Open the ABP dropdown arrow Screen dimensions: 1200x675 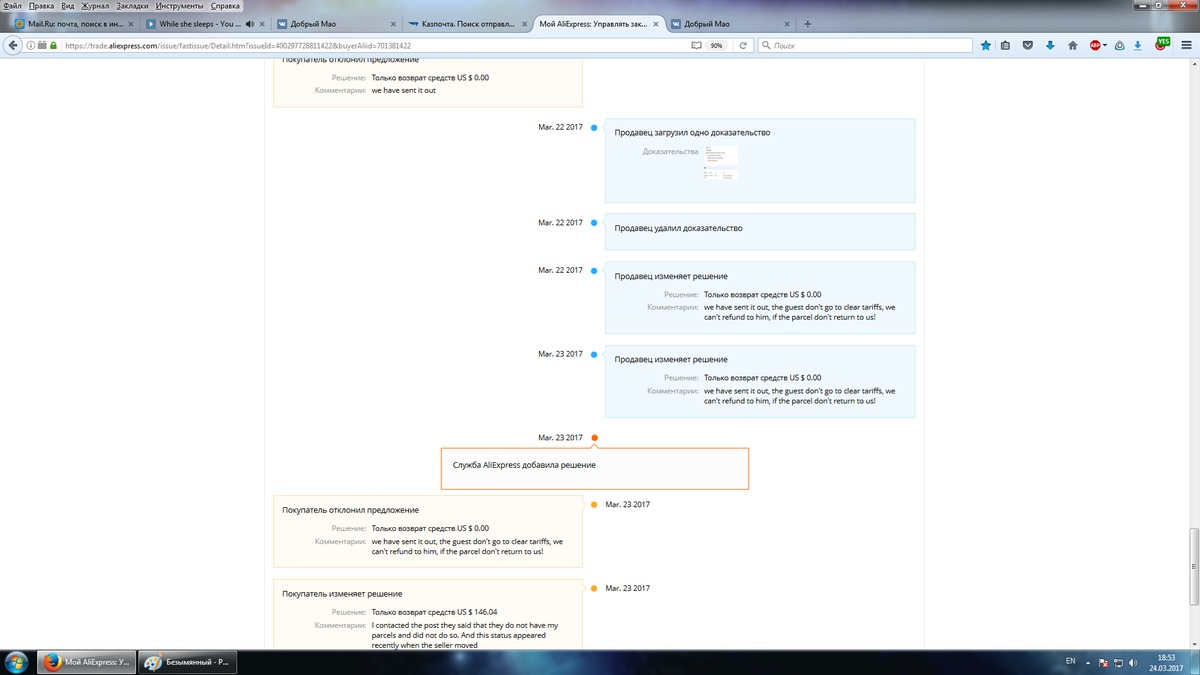pos(1106,45)
